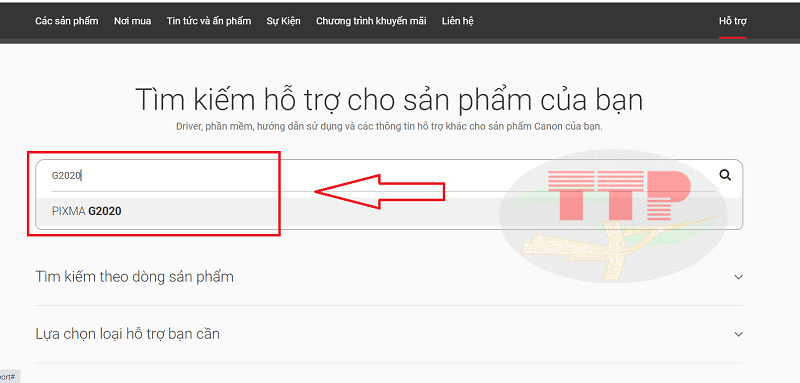The height and width of the screenshot is (383, 800).
Task: Go to Tin tức và ấn phẩm
Action: (209, 21)
